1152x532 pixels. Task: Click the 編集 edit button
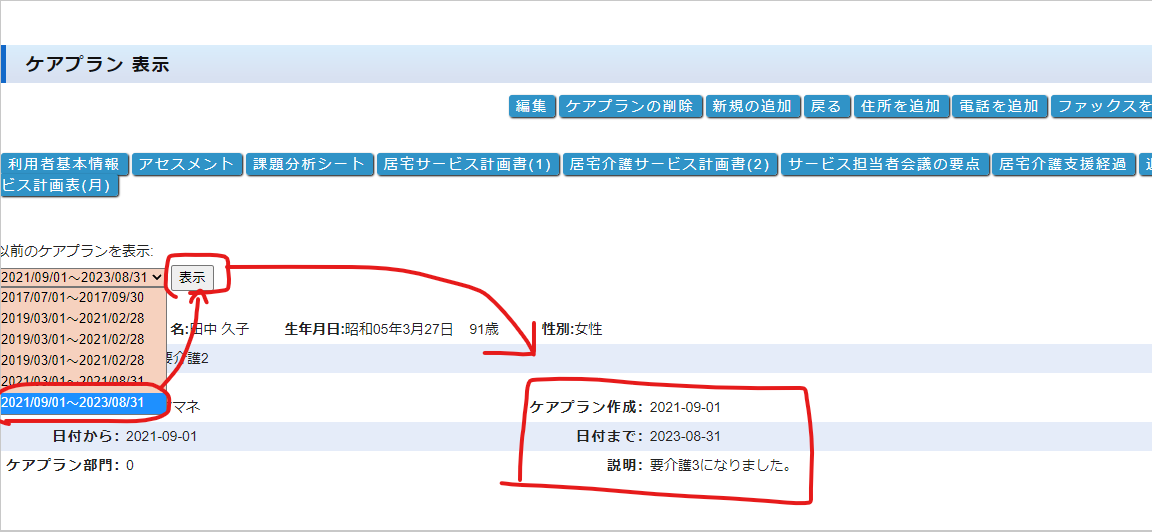531,106
